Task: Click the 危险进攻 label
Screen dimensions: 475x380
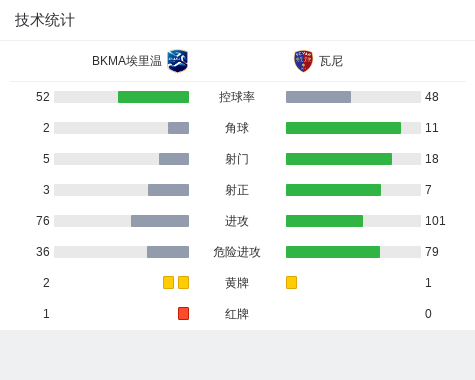Action: tap(237, 252)
